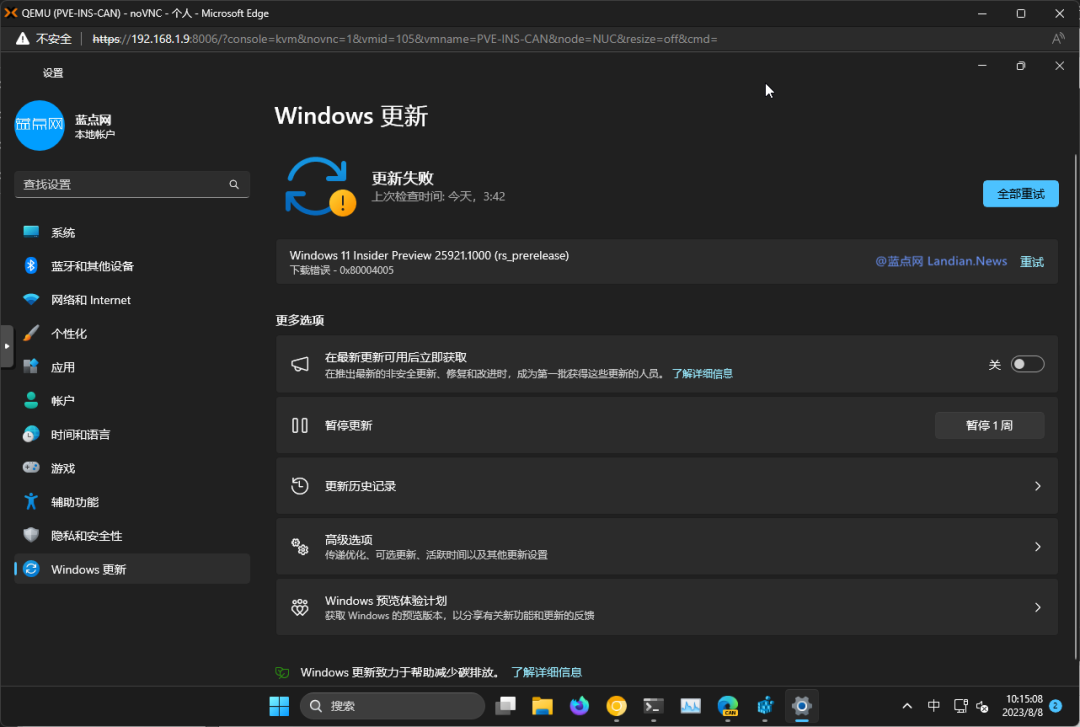Open the taskbar clock and date
Image resolution: width=1080 pixels, height=727 pixels.
(x=1022, y=706)
